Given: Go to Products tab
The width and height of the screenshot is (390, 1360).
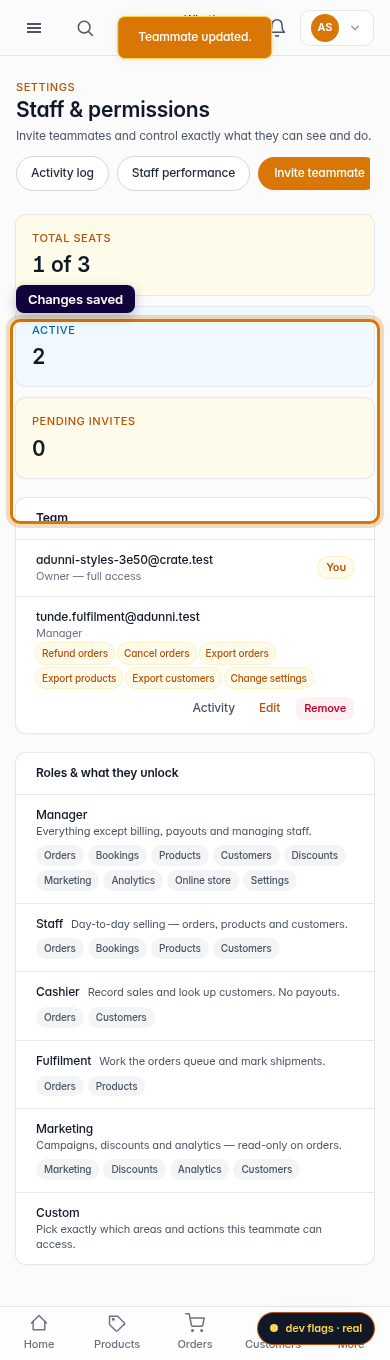Looking at the screenshot, I should click(x=117, y=1333).
